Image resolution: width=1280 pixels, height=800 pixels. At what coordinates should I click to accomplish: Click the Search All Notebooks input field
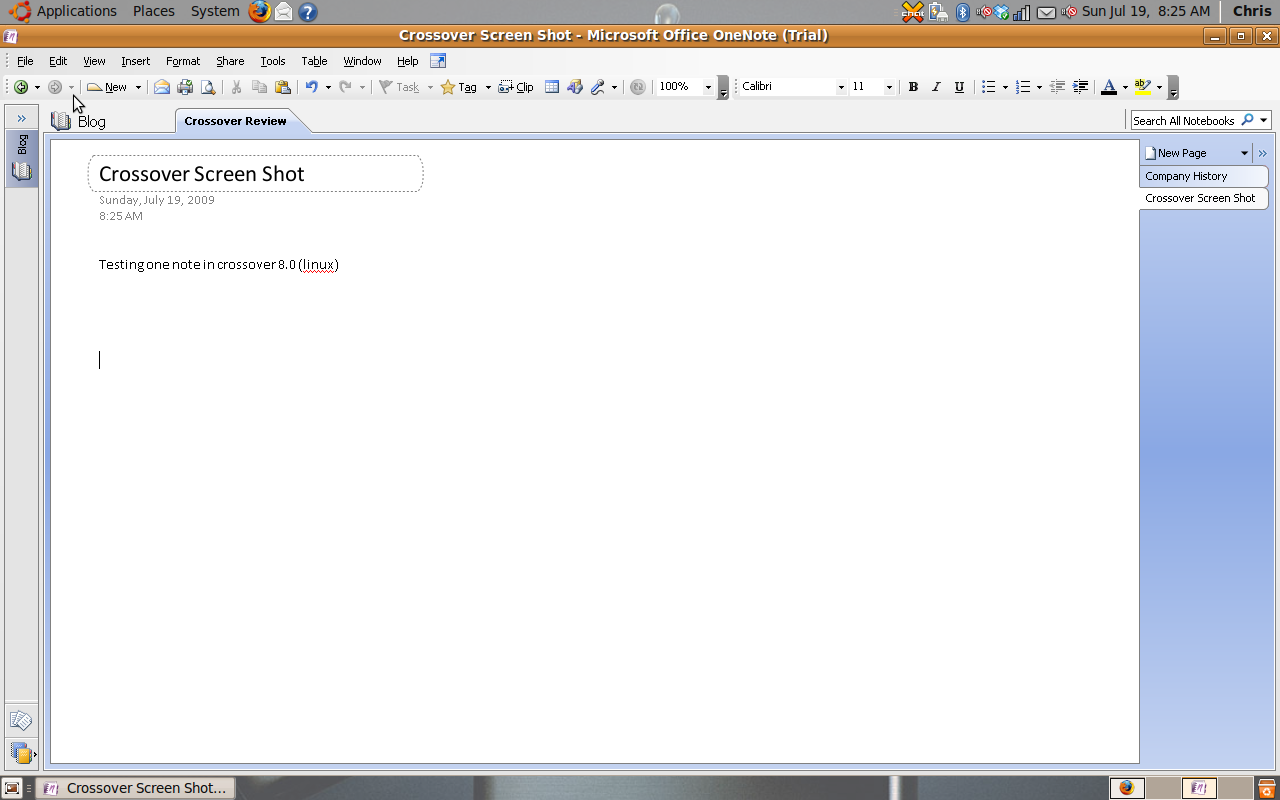1185,120
